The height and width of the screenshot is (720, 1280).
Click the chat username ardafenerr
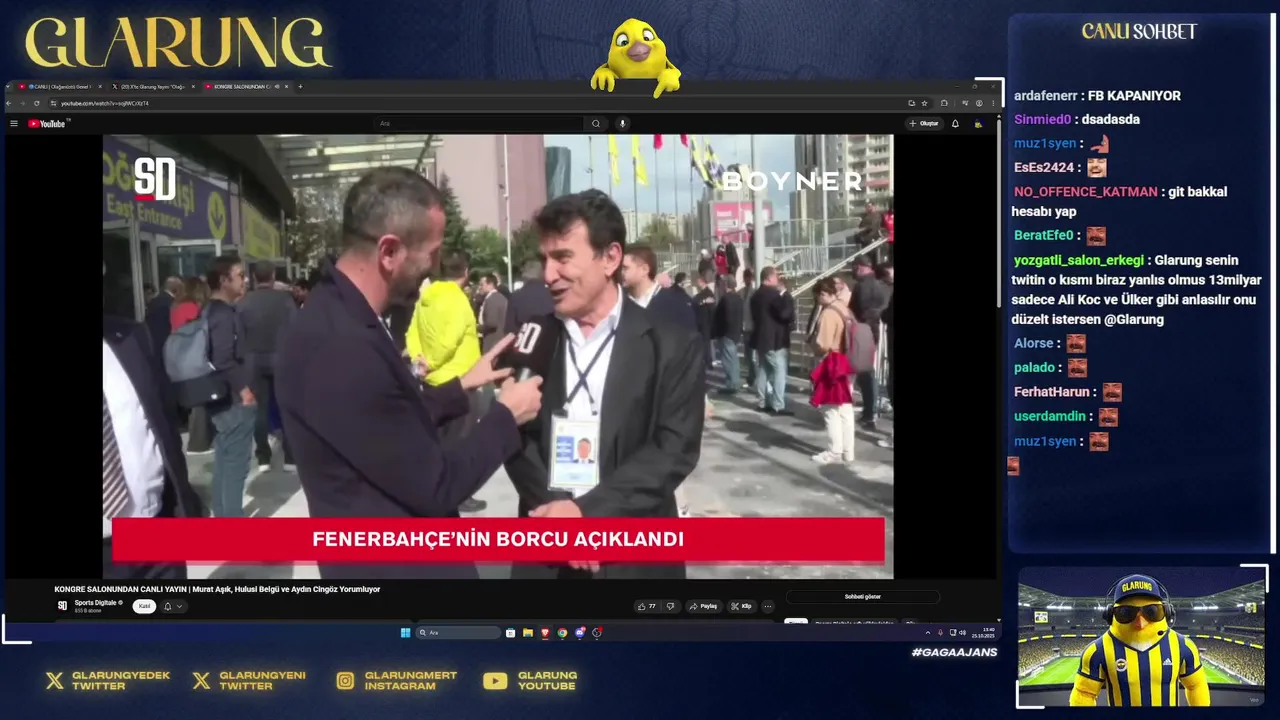pos(1046,96)
